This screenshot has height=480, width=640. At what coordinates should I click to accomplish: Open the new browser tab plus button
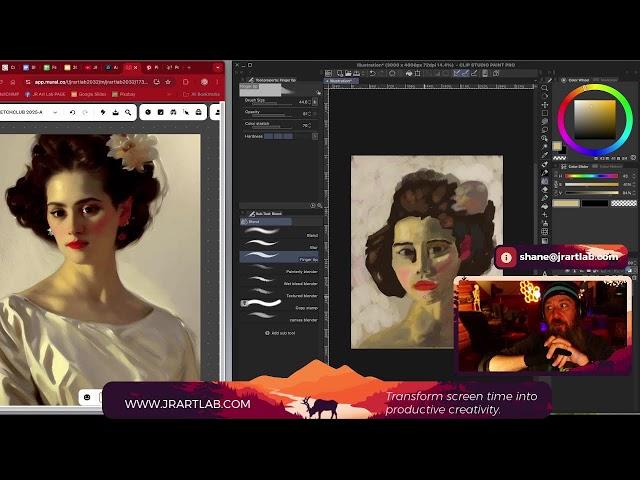pos(189,67)
